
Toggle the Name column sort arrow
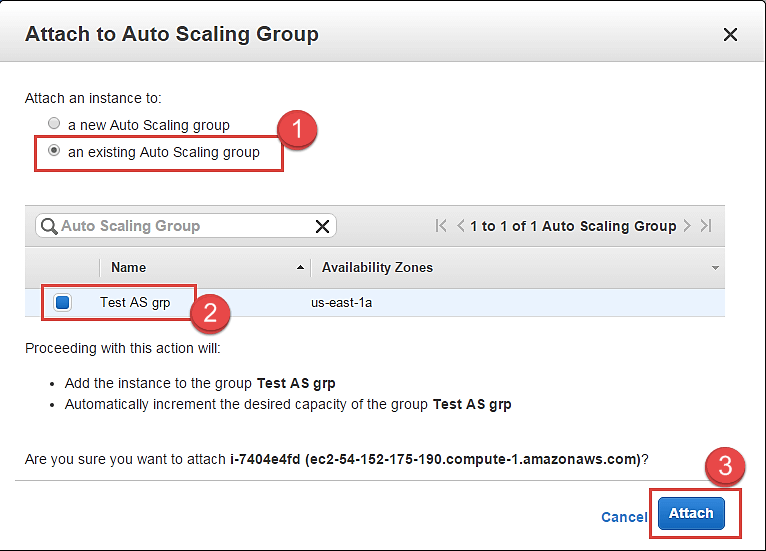[301, 268]
